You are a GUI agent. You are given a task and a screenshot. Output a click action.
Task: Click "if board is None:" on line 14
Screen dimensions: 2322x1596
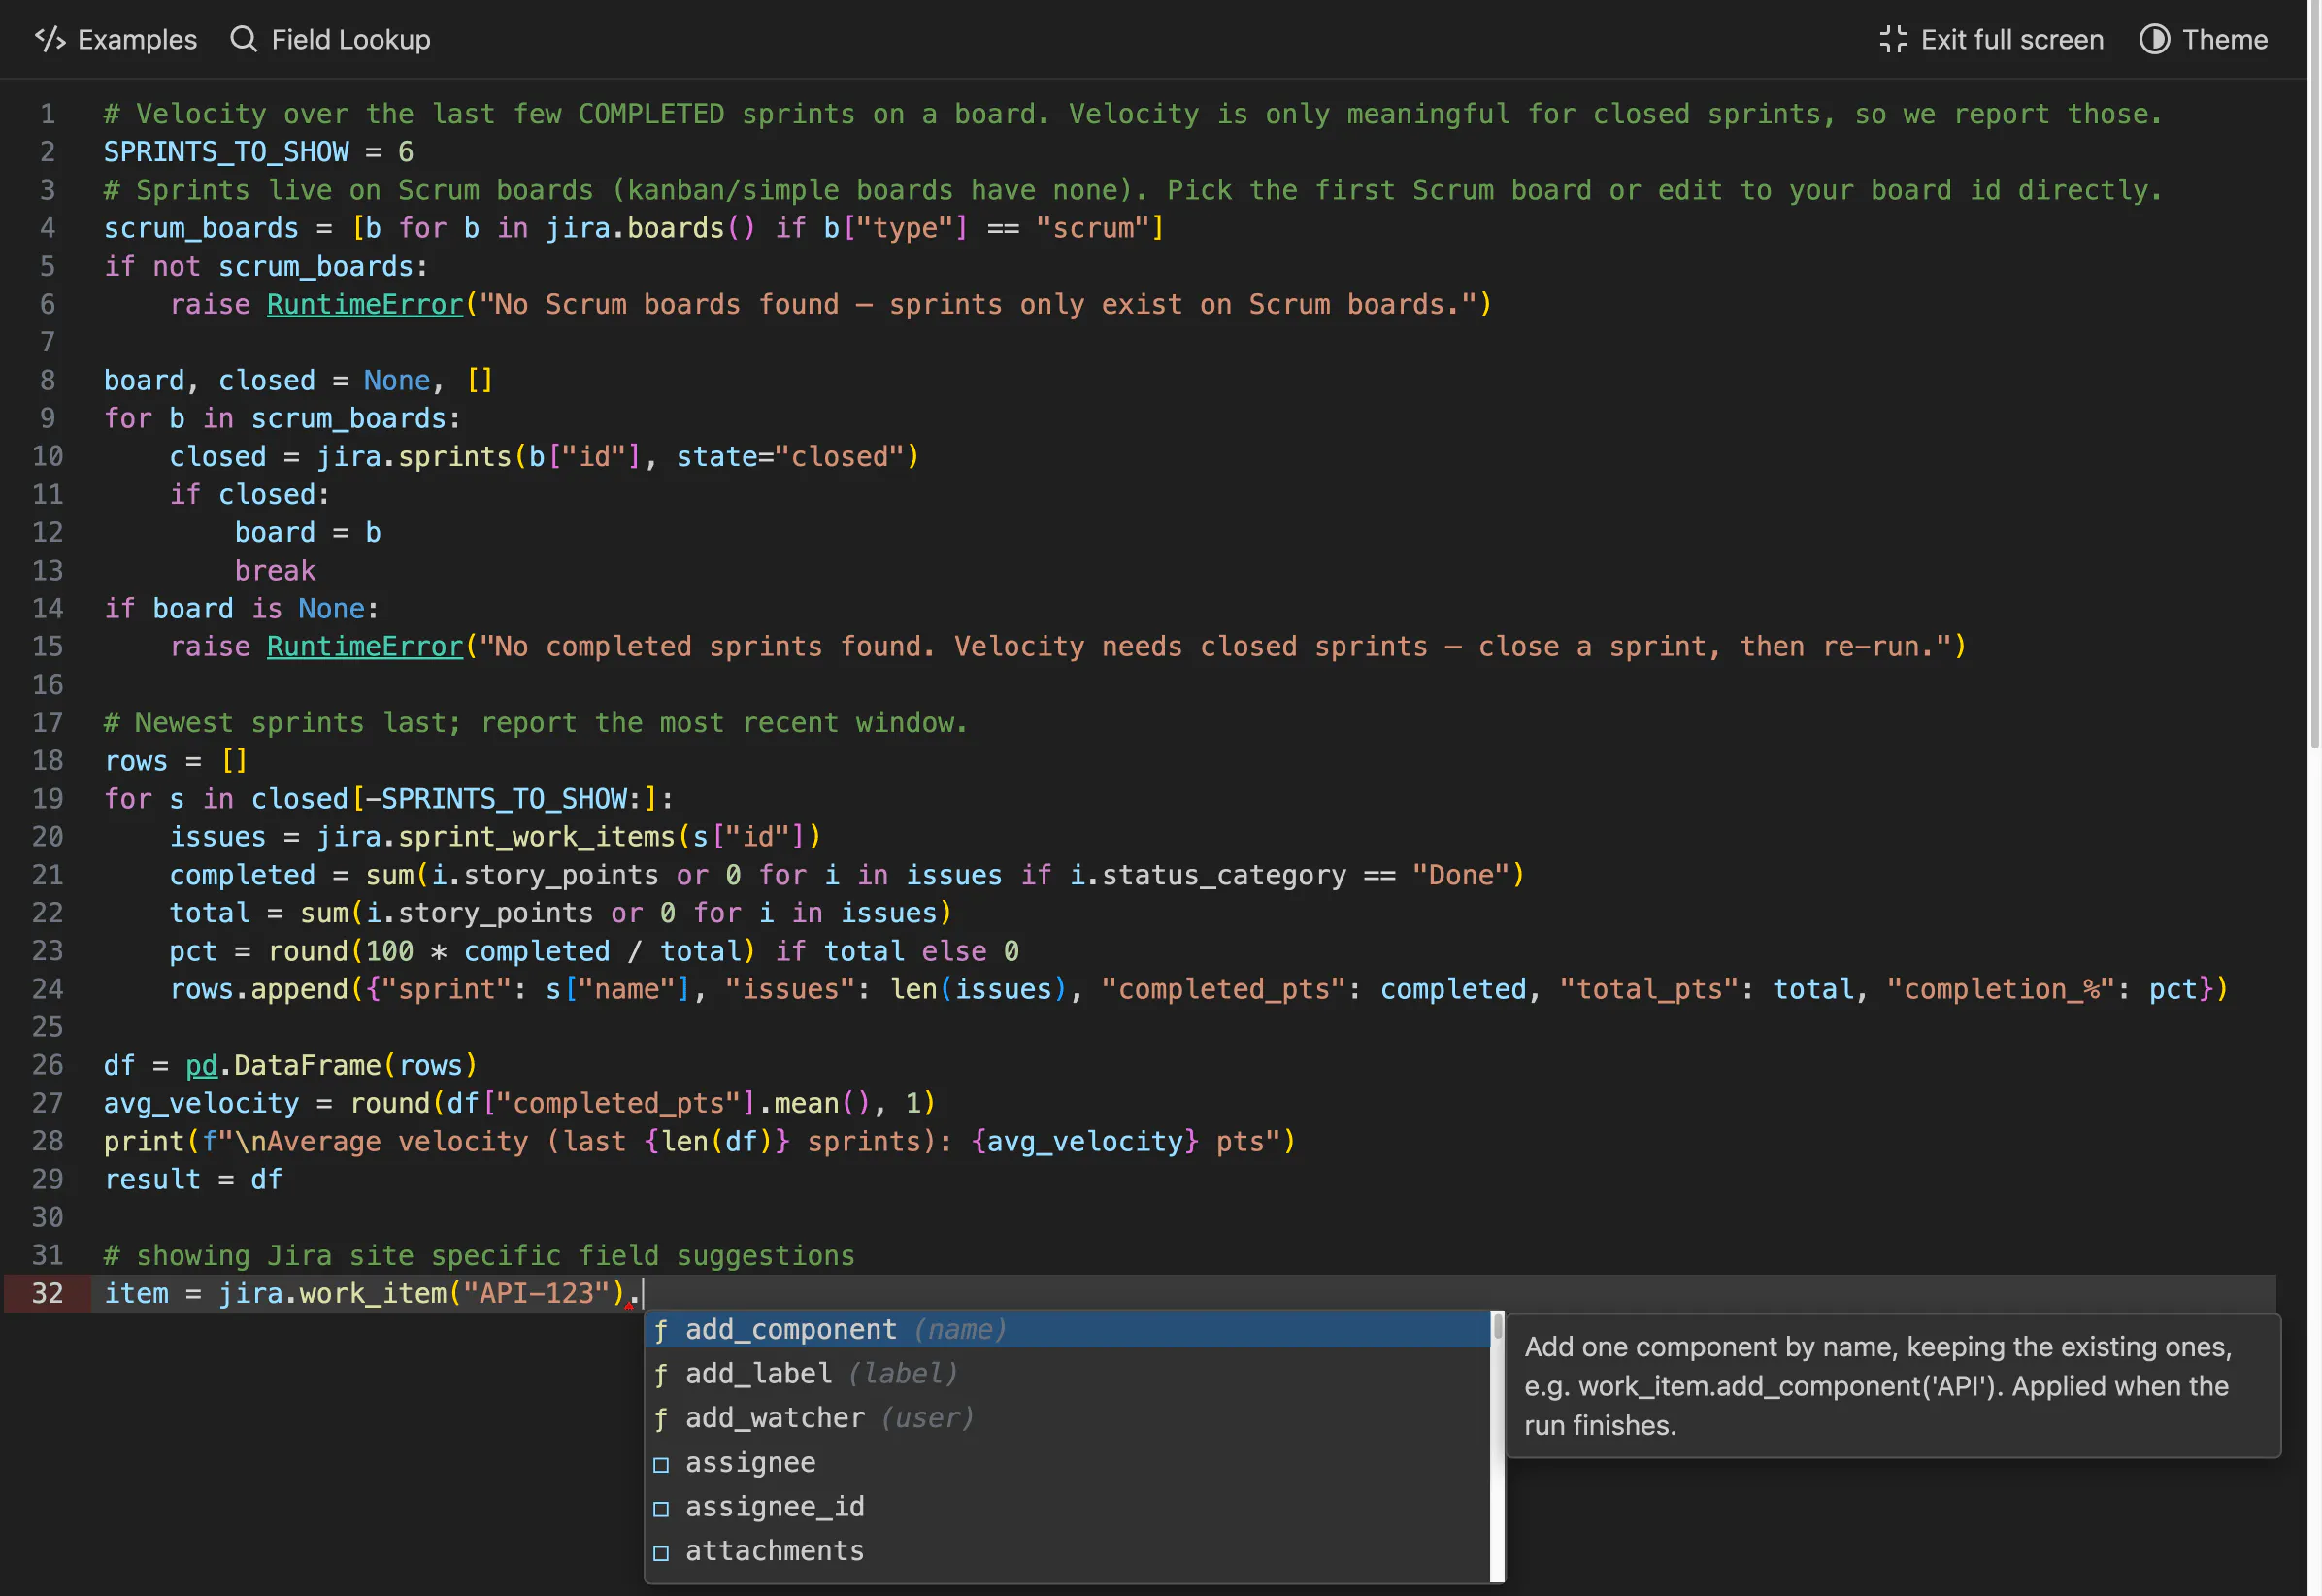[x=242, y=609]
